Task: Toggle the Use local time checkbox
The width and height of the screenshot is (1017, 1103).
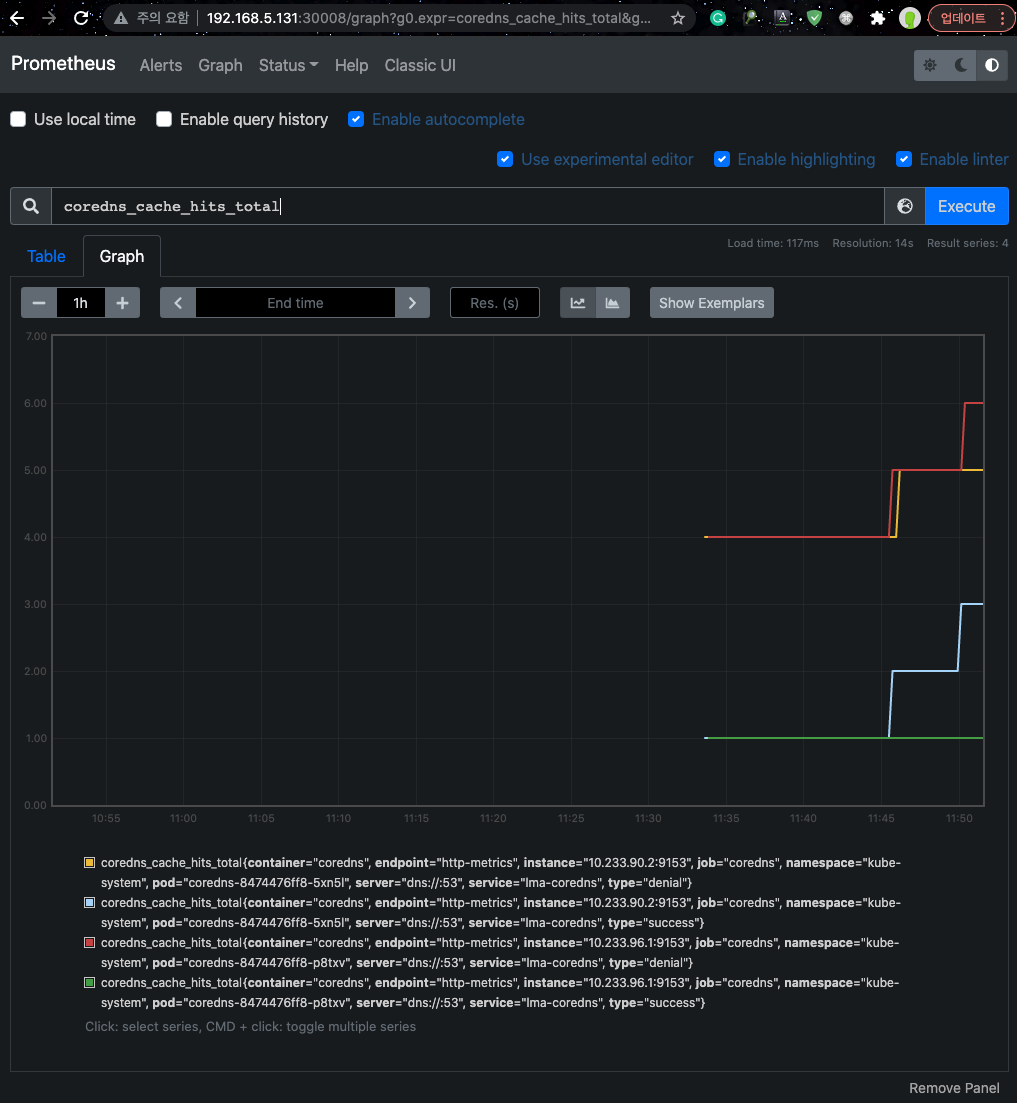Action: click(18, 120)
